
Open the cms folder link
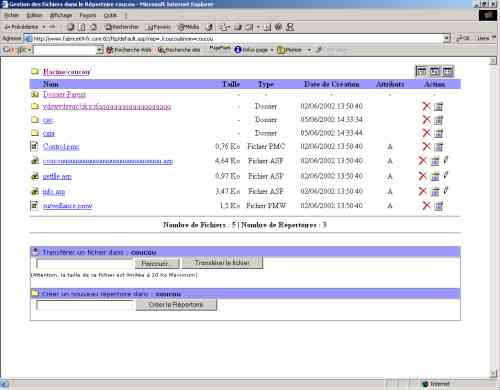(x=49, y=133)
